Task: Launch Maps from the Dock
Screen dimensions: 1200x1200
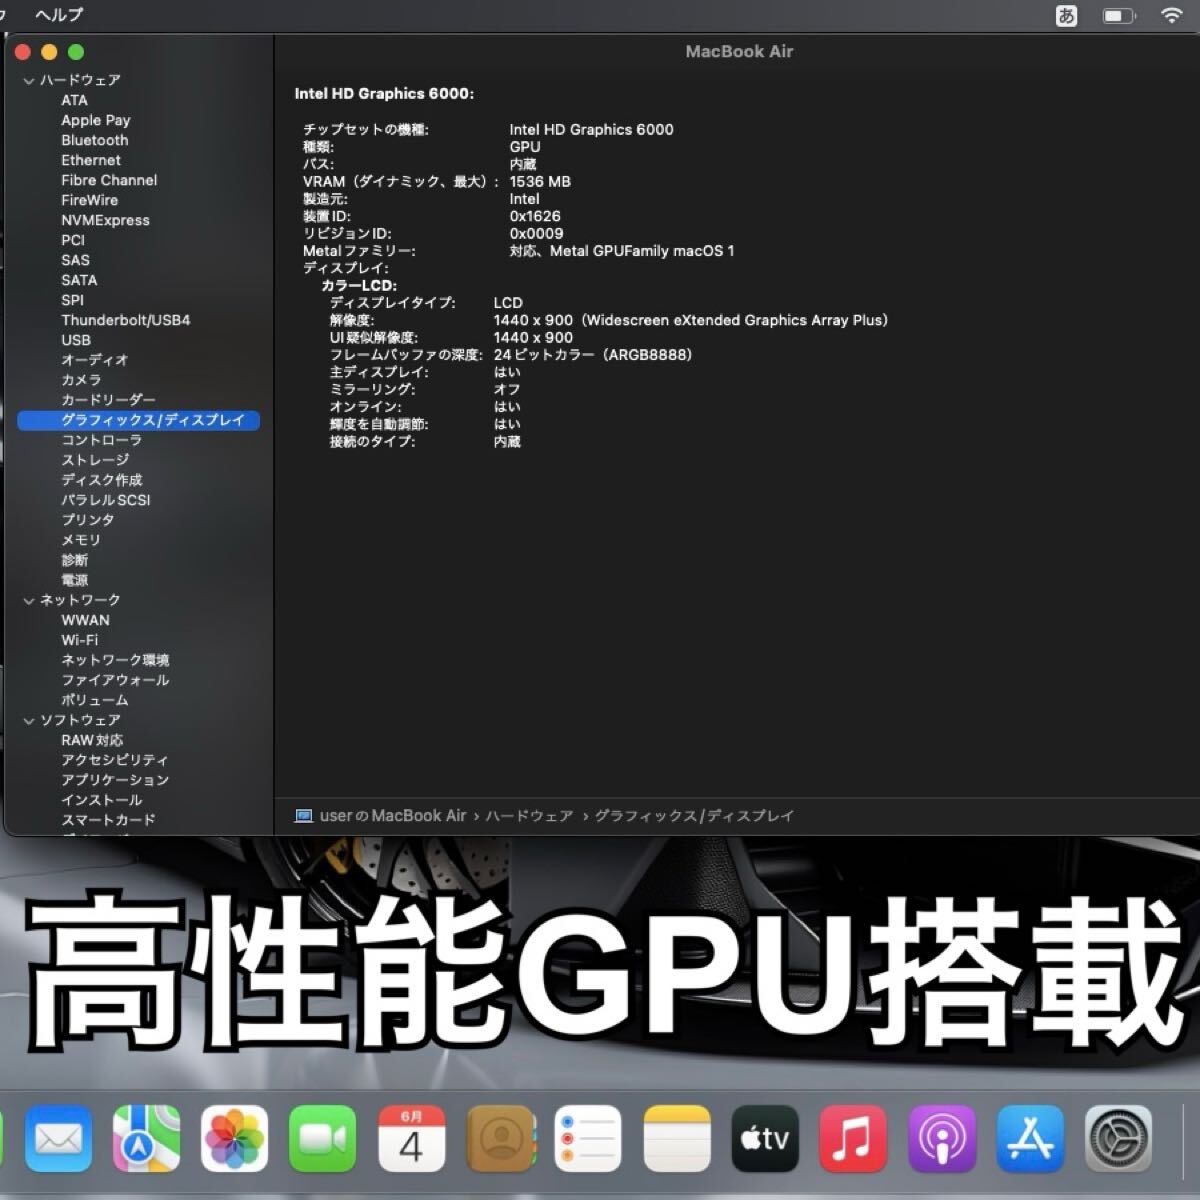Action: coord(147,1138)
